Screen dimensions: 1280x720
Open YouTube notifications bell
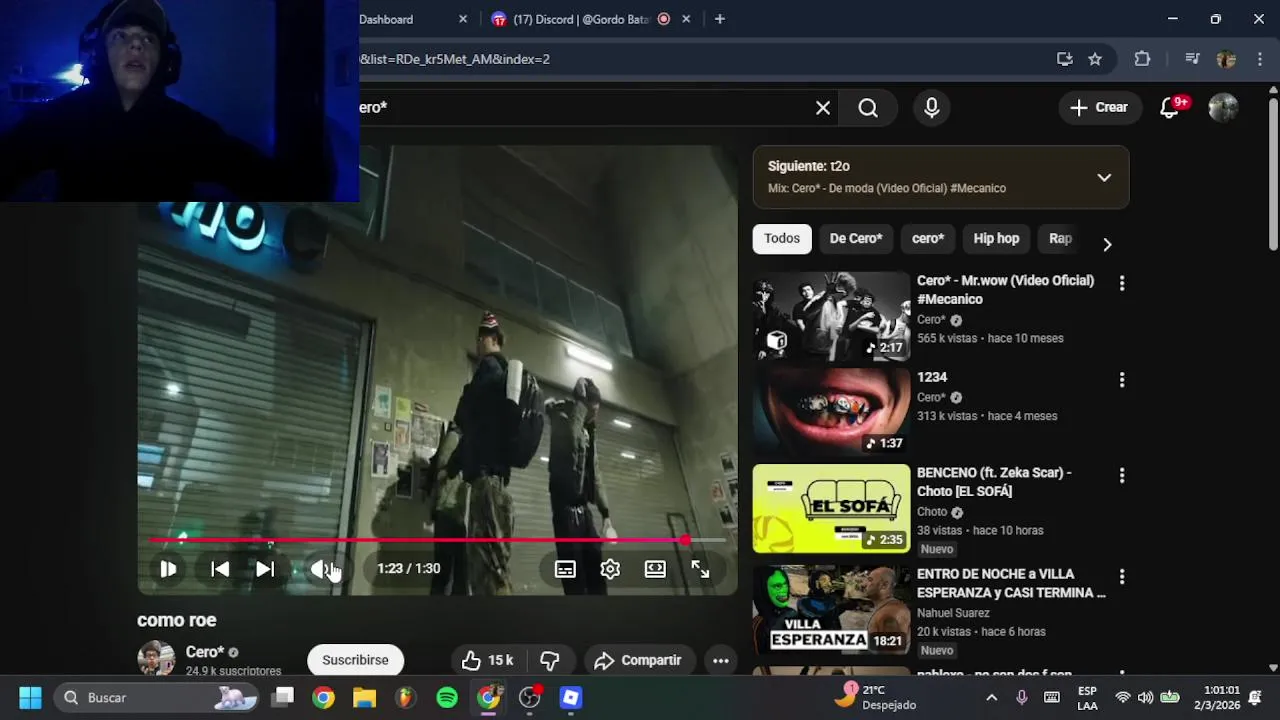click(1170, 108)
